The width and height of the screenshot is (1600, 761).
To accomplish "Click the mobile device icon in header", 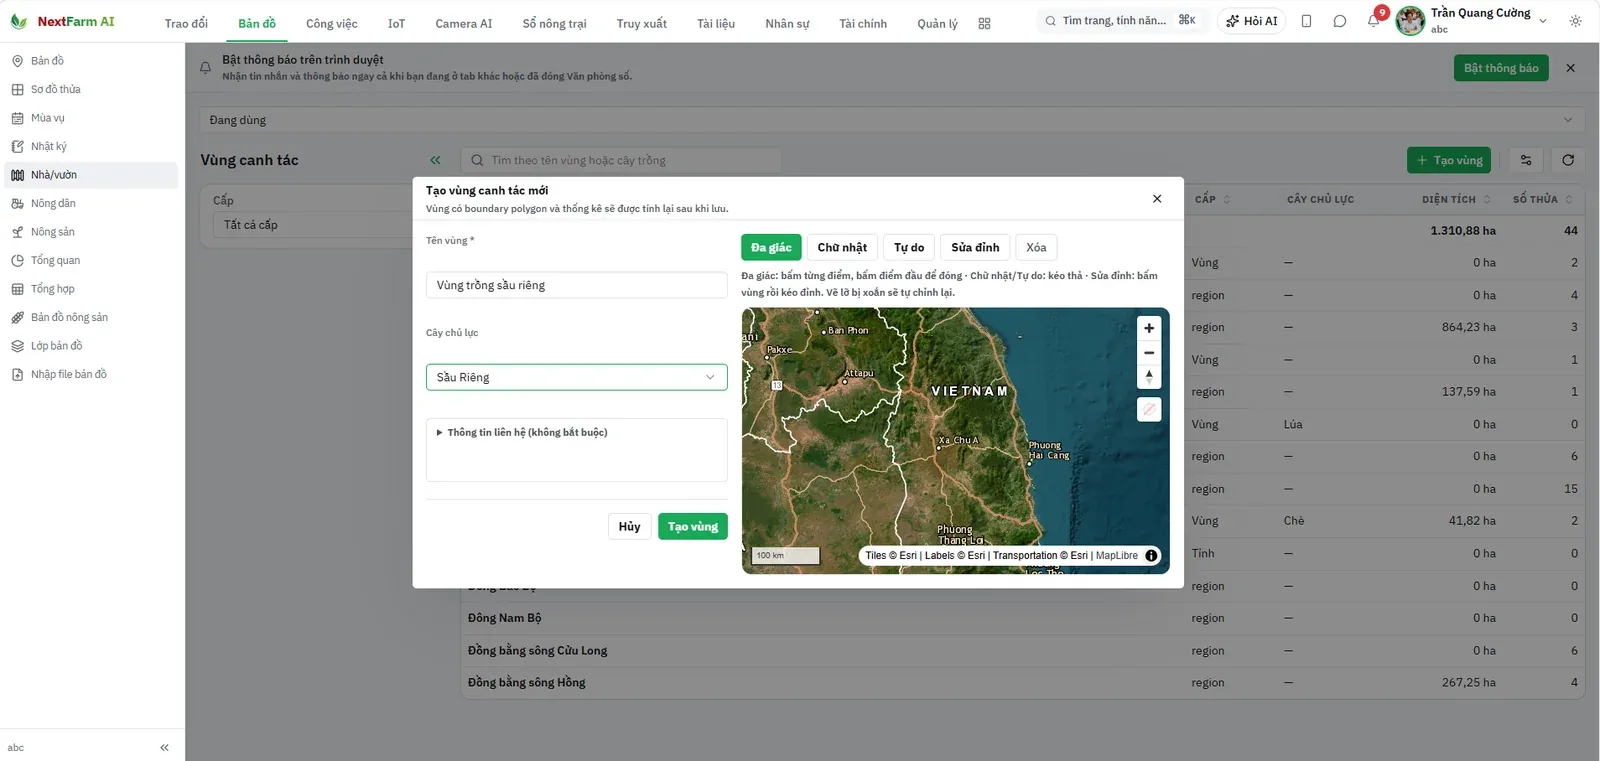I will click(x=1306, y=21).
